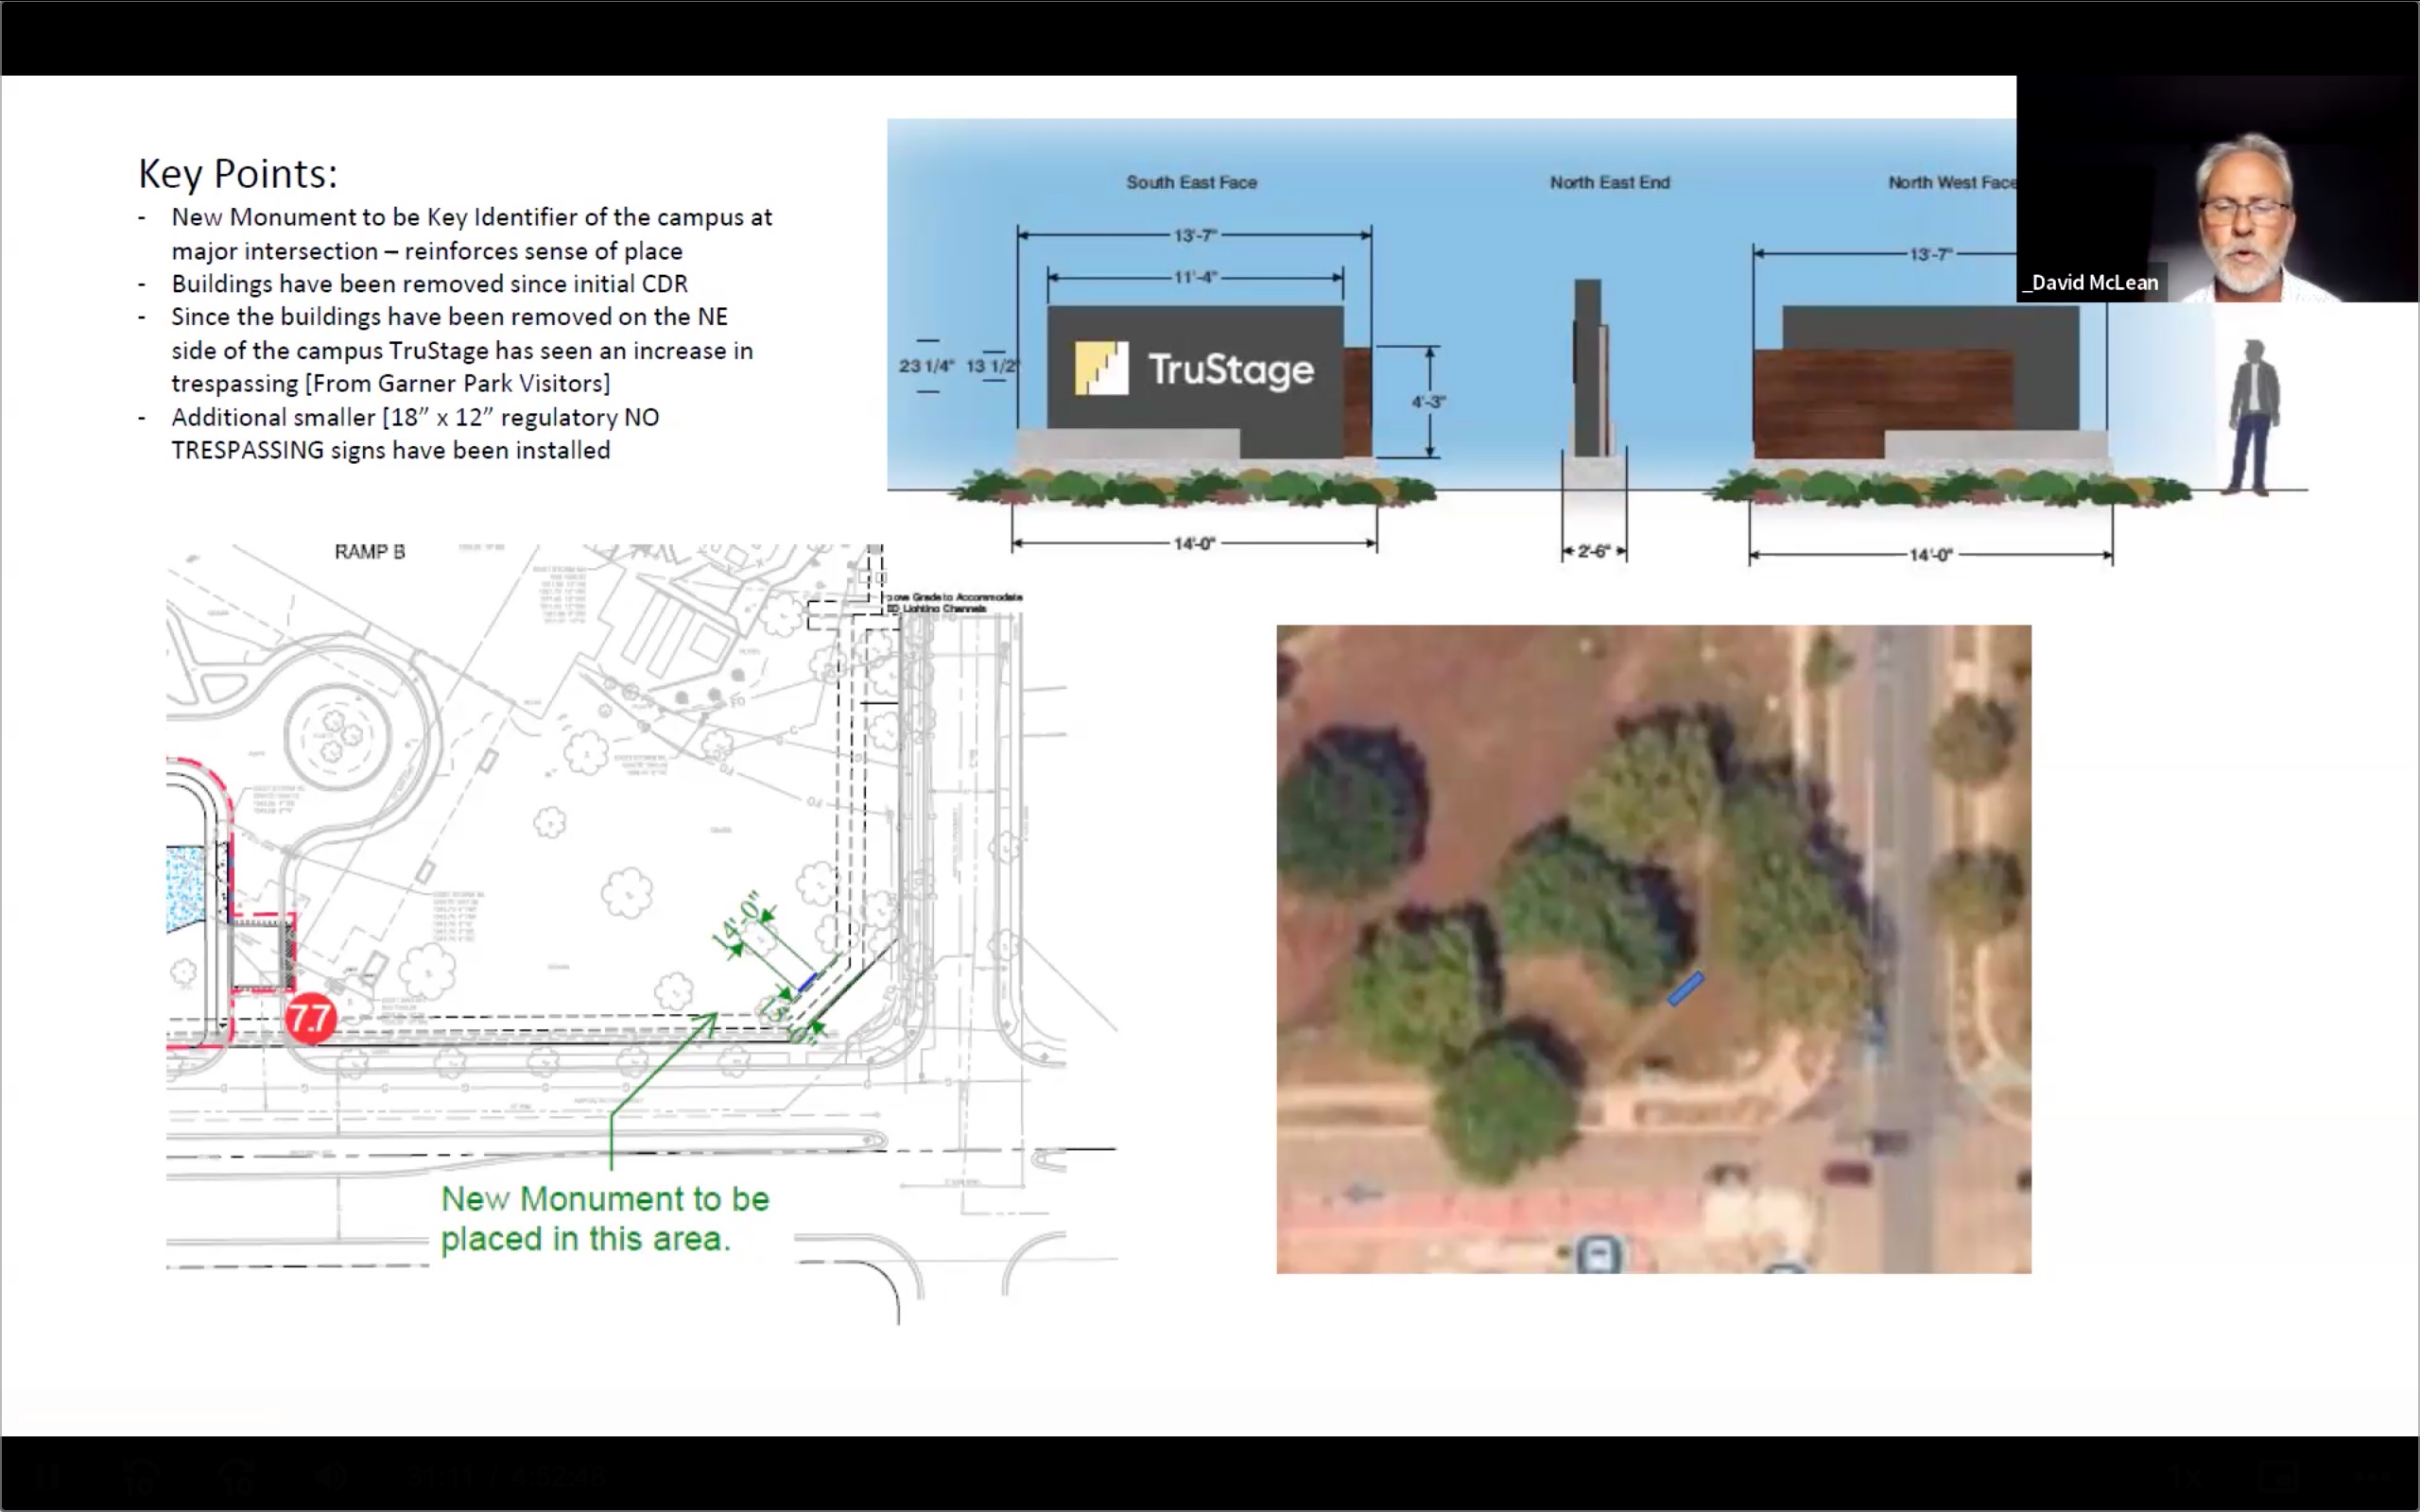Click the David McLean webcam thumbnail
2420x1512 pixels.
pos(2216,190)
